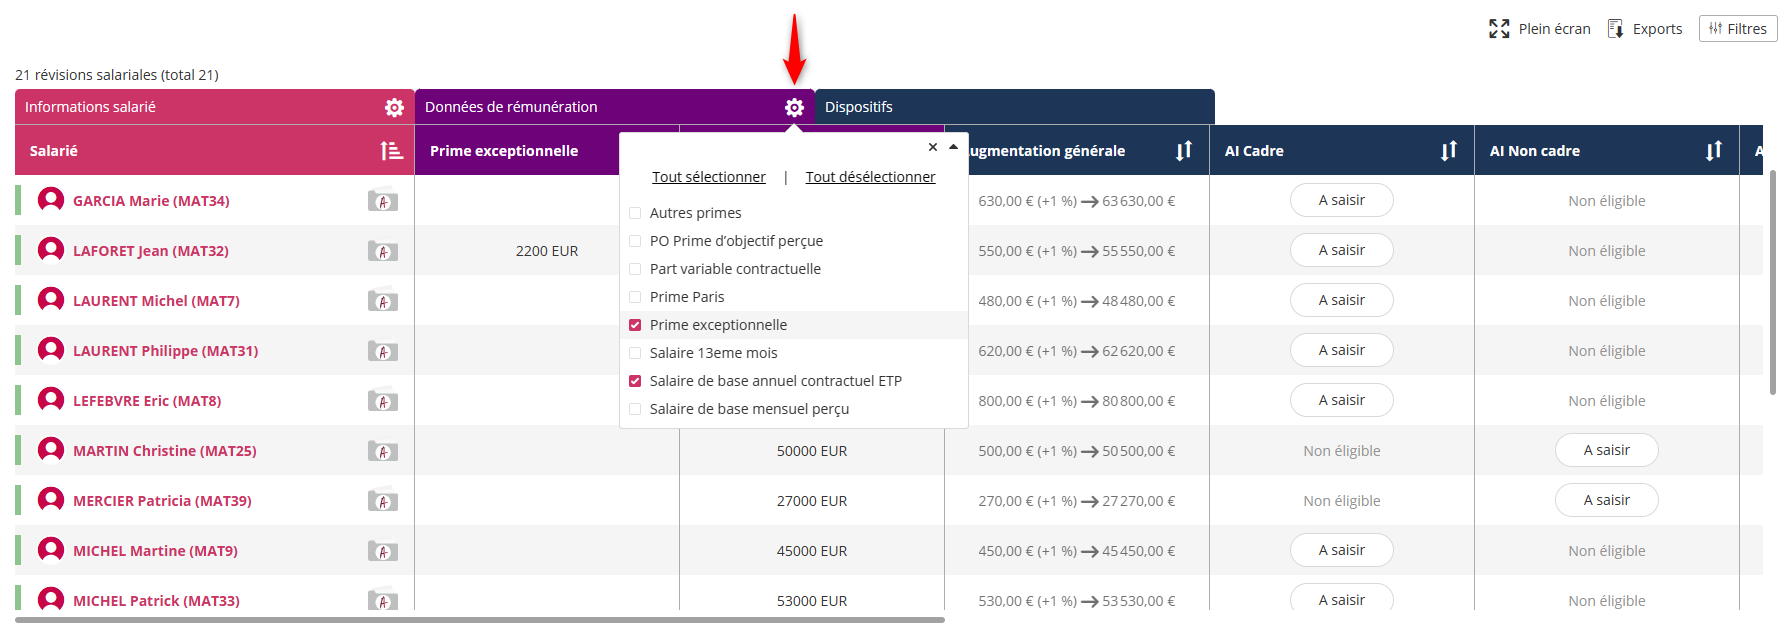Image resolution: width=1781 pixels, height=636 pixels.
Task: Sort the Salarié column
Action: click(x=391, y=151)
